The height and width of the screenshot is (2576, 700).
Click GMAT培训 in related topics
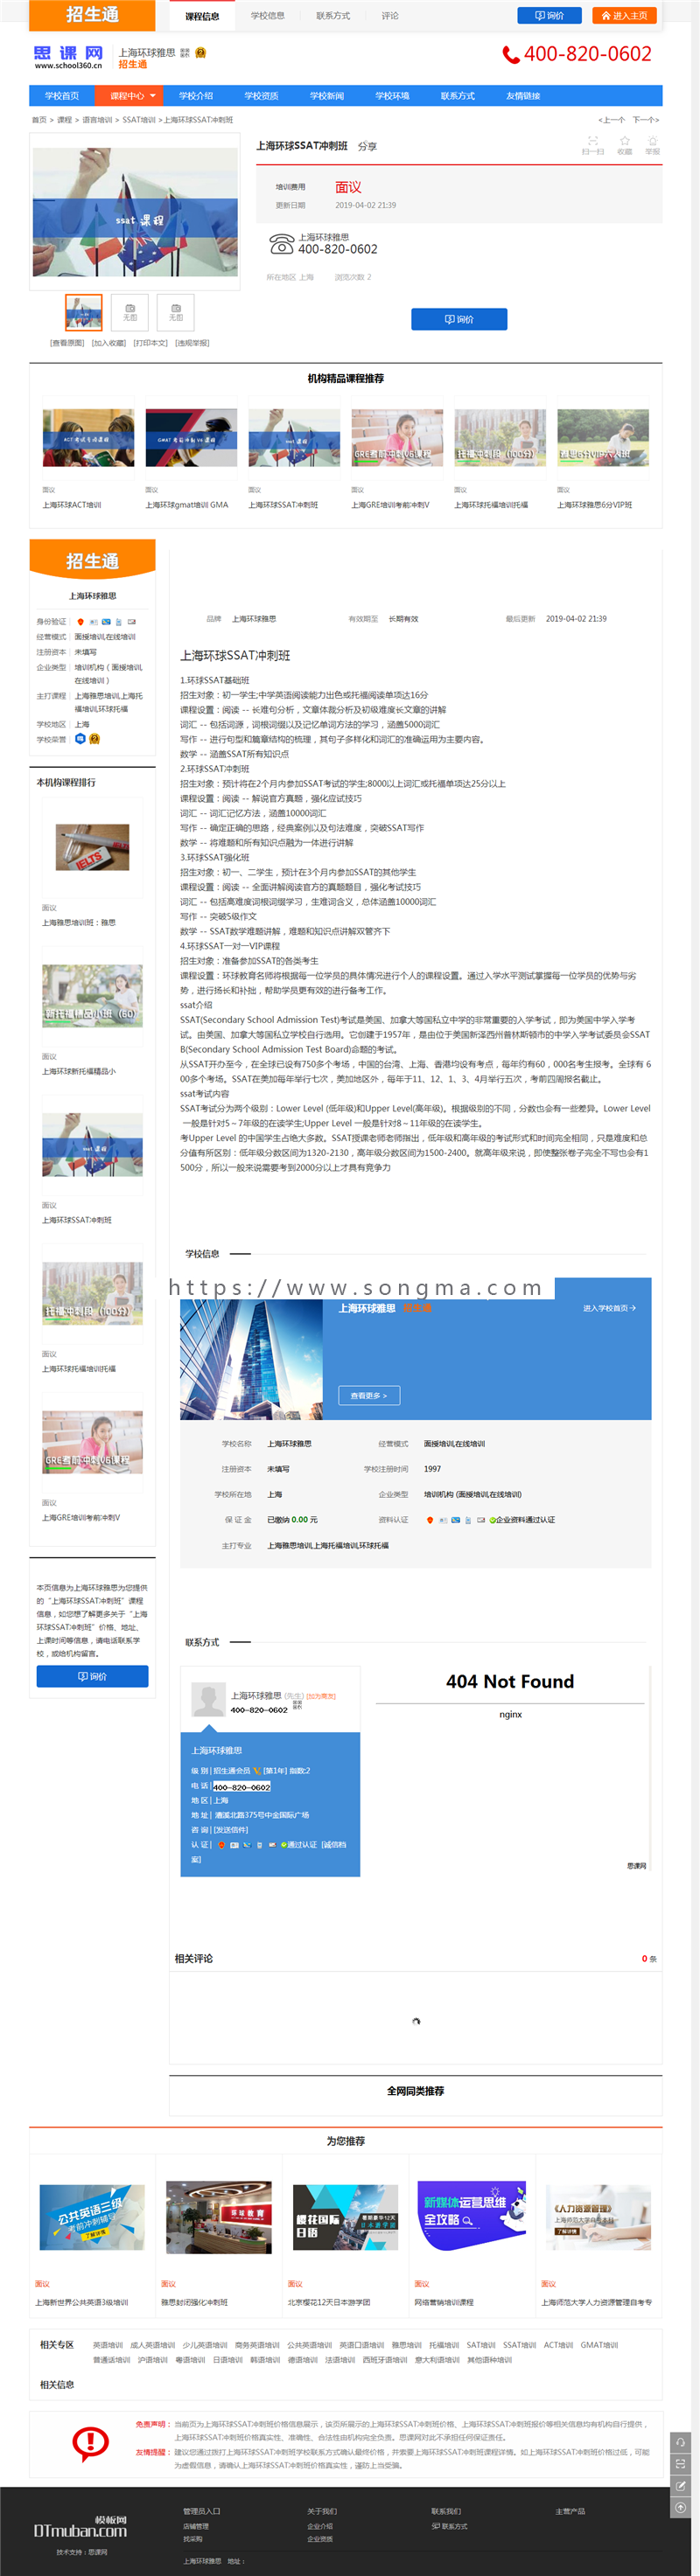point(599,2345)
